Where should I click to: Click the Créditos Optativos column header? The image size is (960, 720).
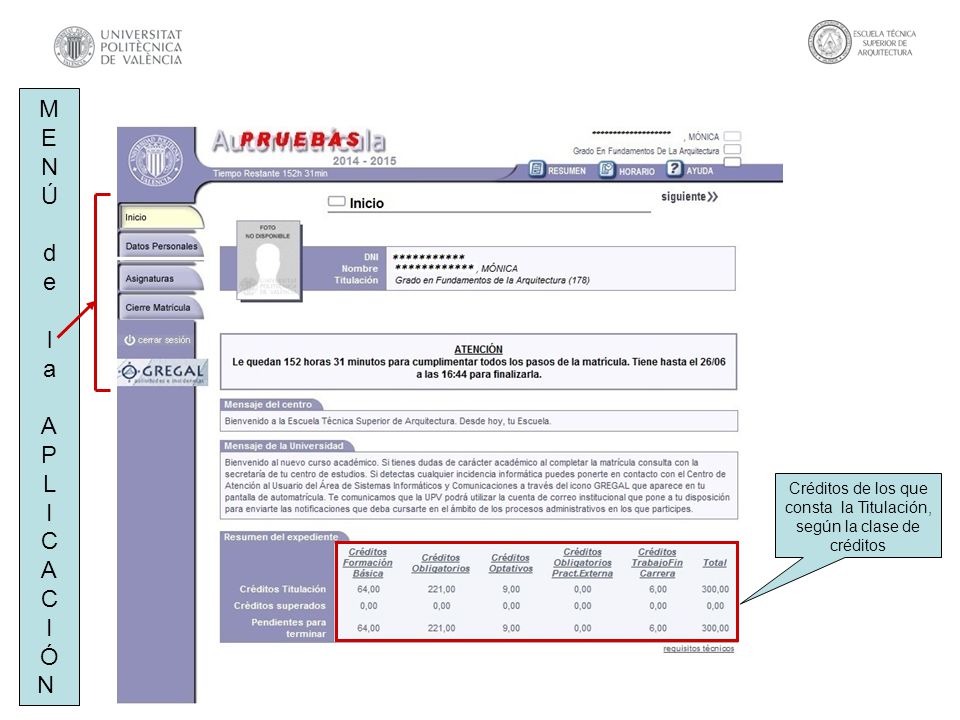pyautogui.click(x=511, y=563)
